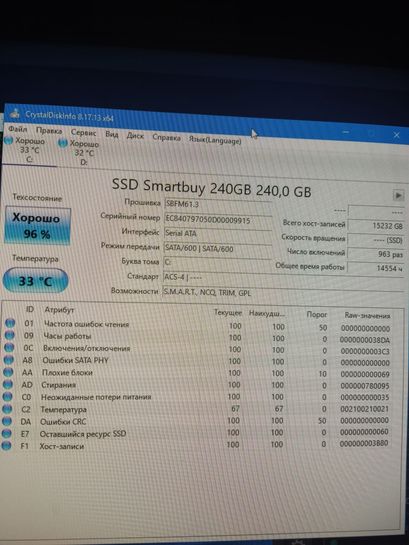Viewport: 409px width, 545px height.
Task: Click rotation speed value ---- (SSD)
Action: (376, 240)
